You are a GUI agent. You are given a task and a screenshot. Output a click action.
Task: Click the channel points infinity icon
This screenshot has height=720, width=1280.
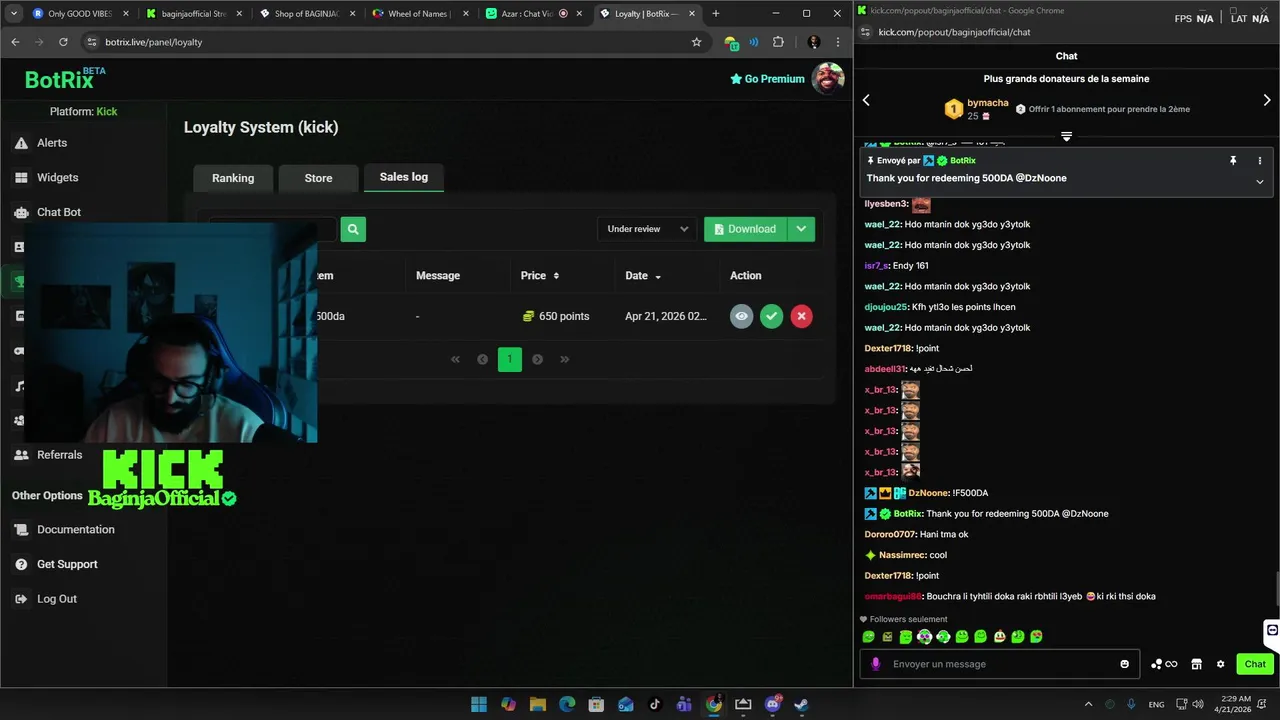tap(1164, 664)
